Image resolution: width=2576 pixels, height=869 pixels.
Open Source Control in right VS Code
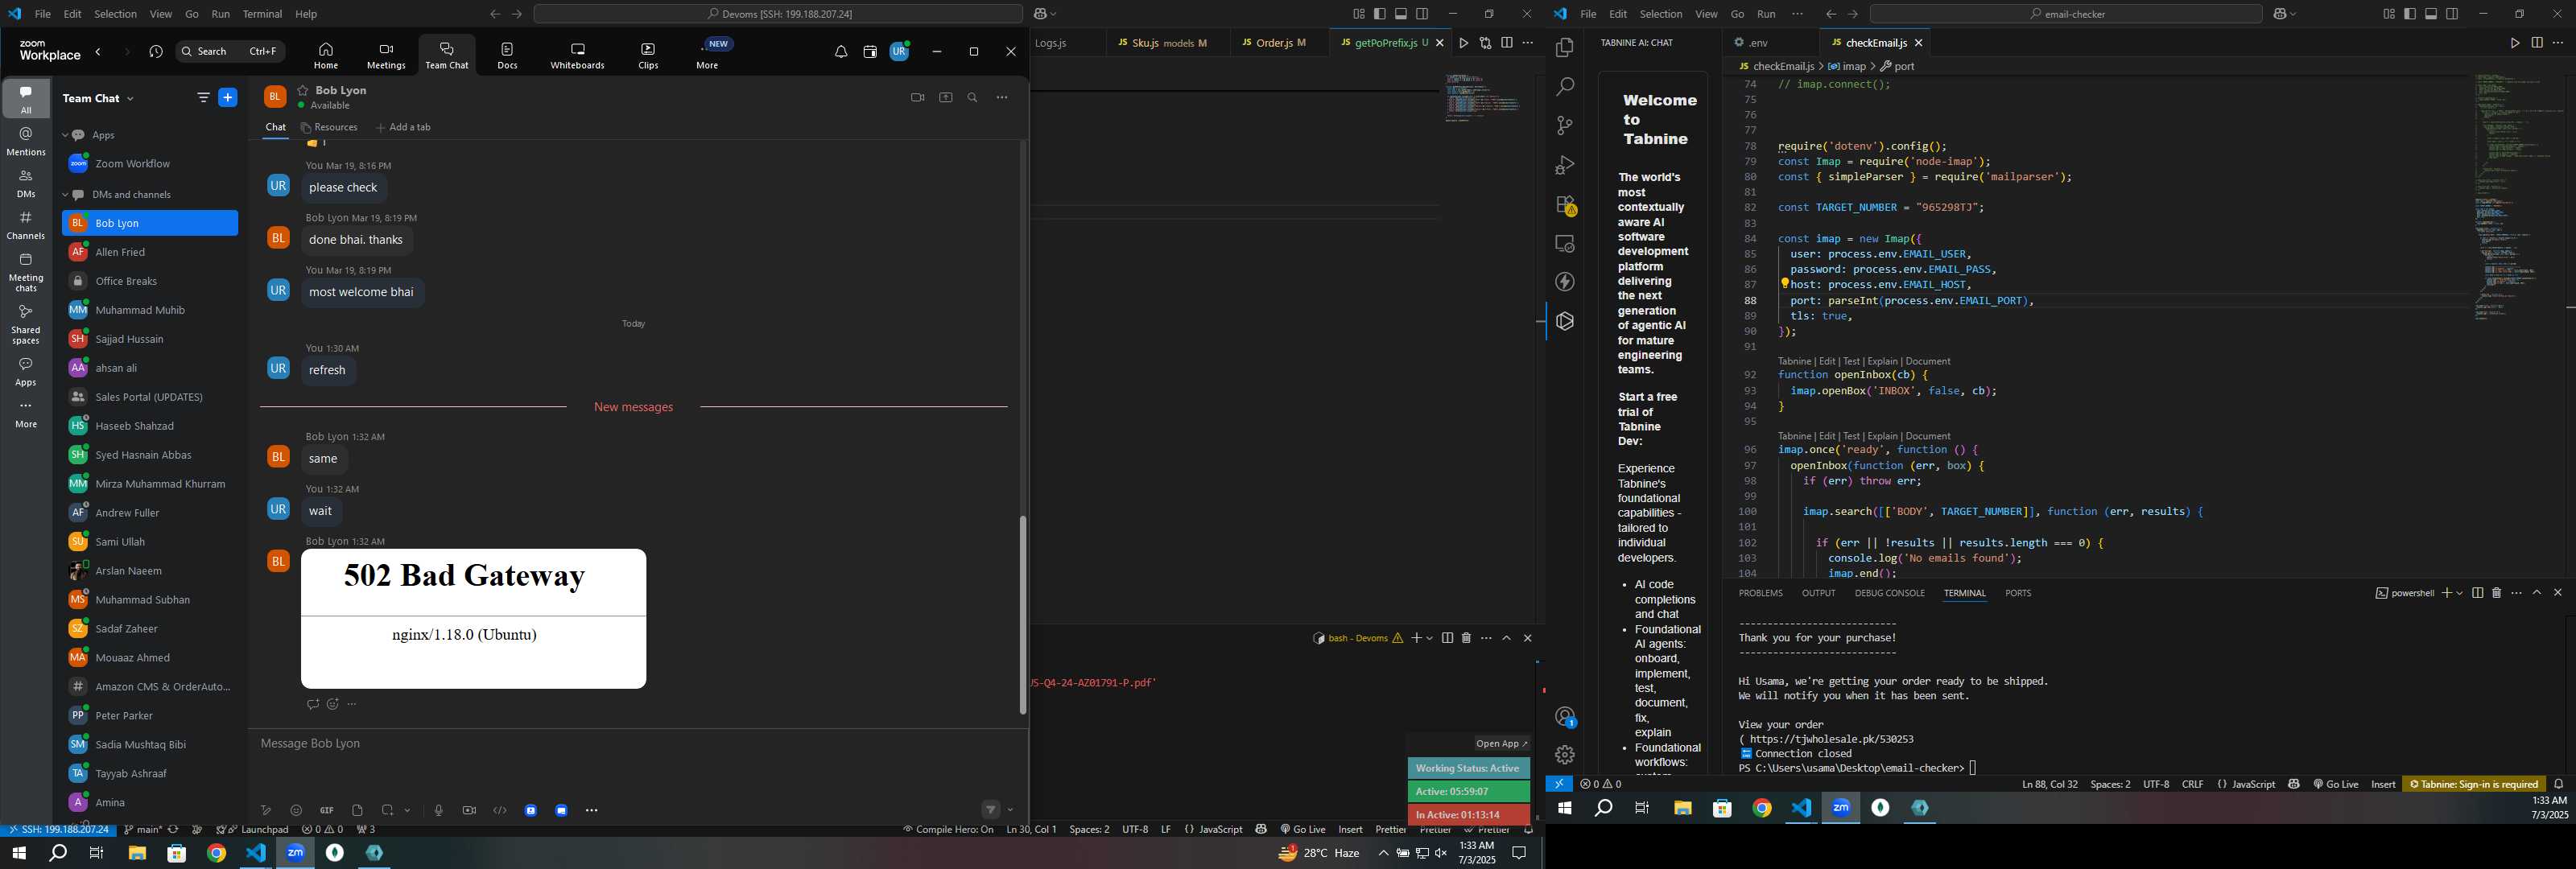point(1565,126)
